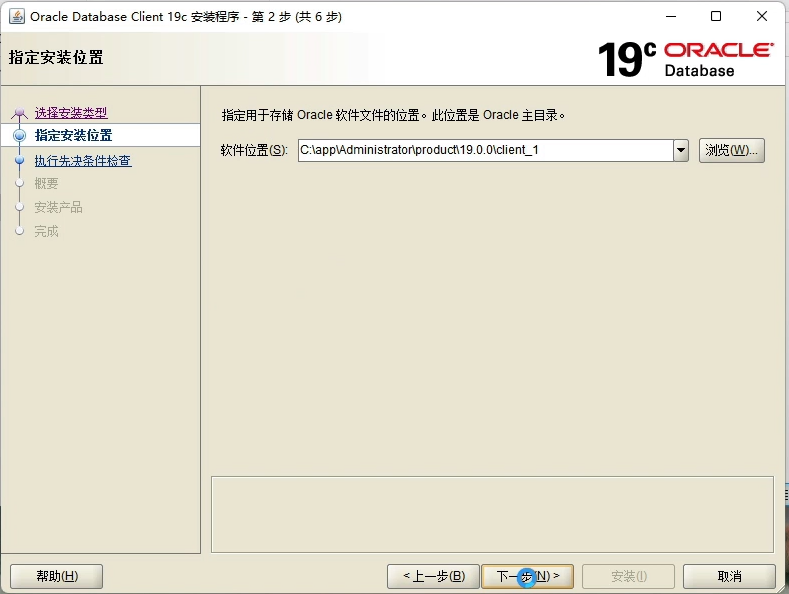789x594 pixels.
Task: Click the Oracle 19c Database logo
Action: (x=685, y=59)
